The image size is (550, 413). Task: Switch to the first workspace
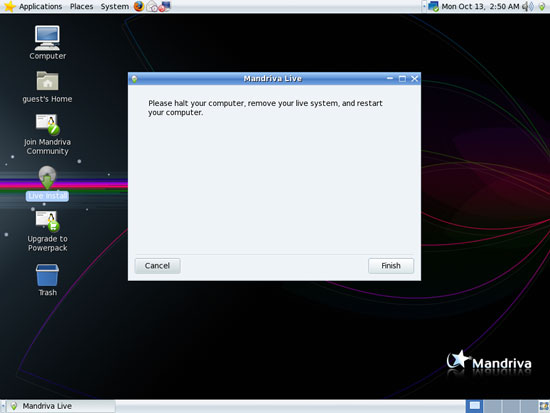click(475, 406)
